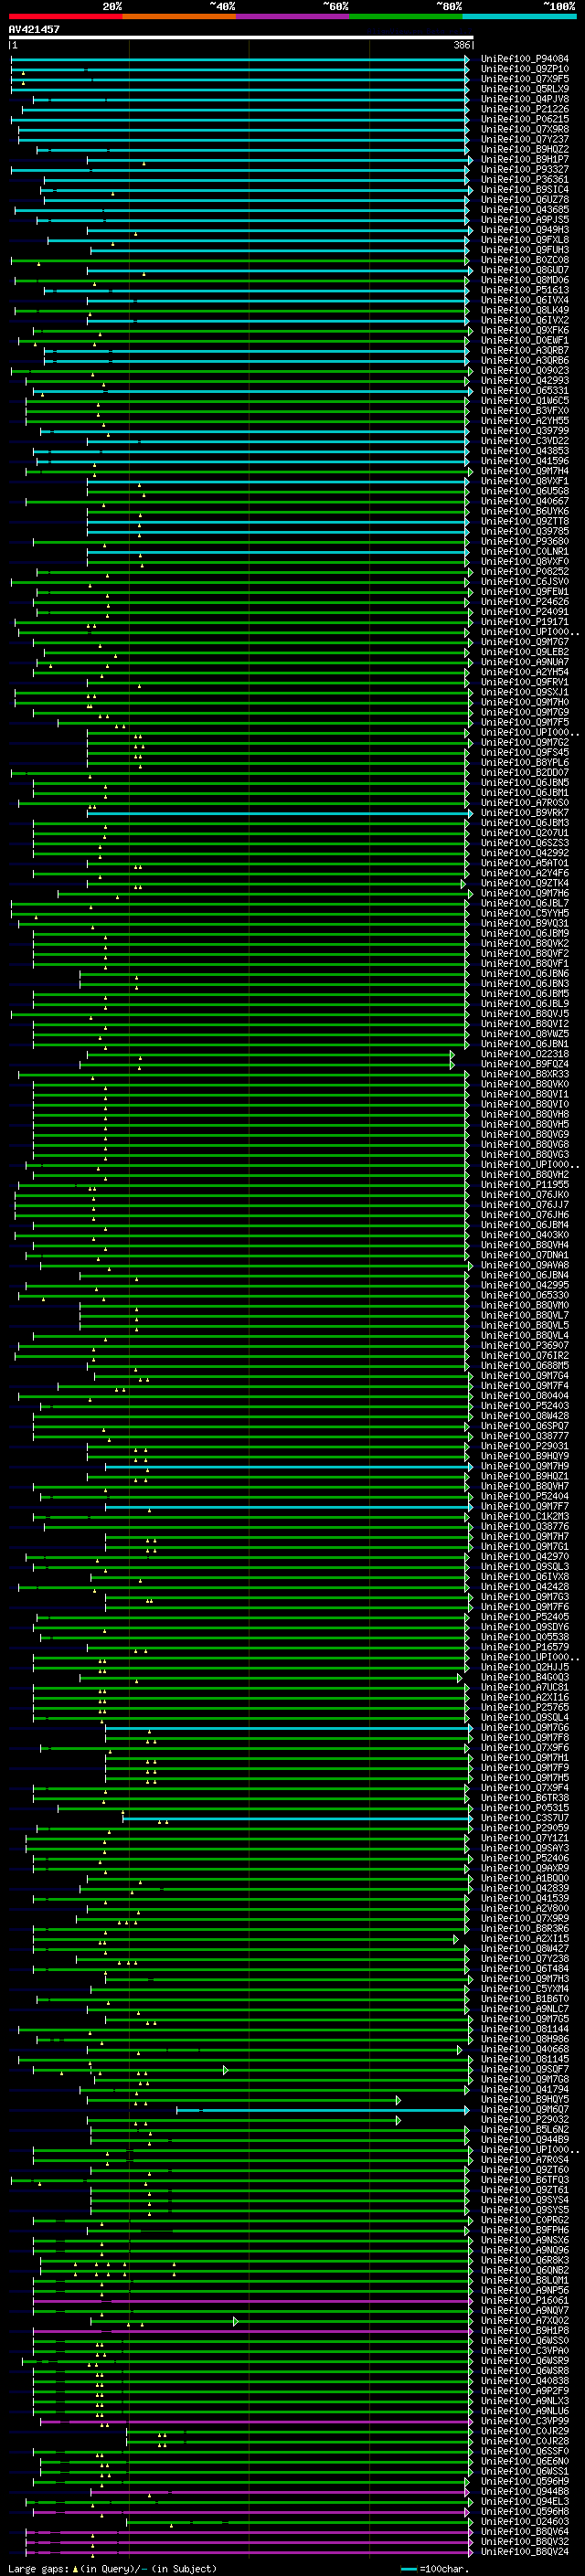Select the UniRef100_B9H1P7 label
Viewport: 585px width, 2576px height.
525,159
